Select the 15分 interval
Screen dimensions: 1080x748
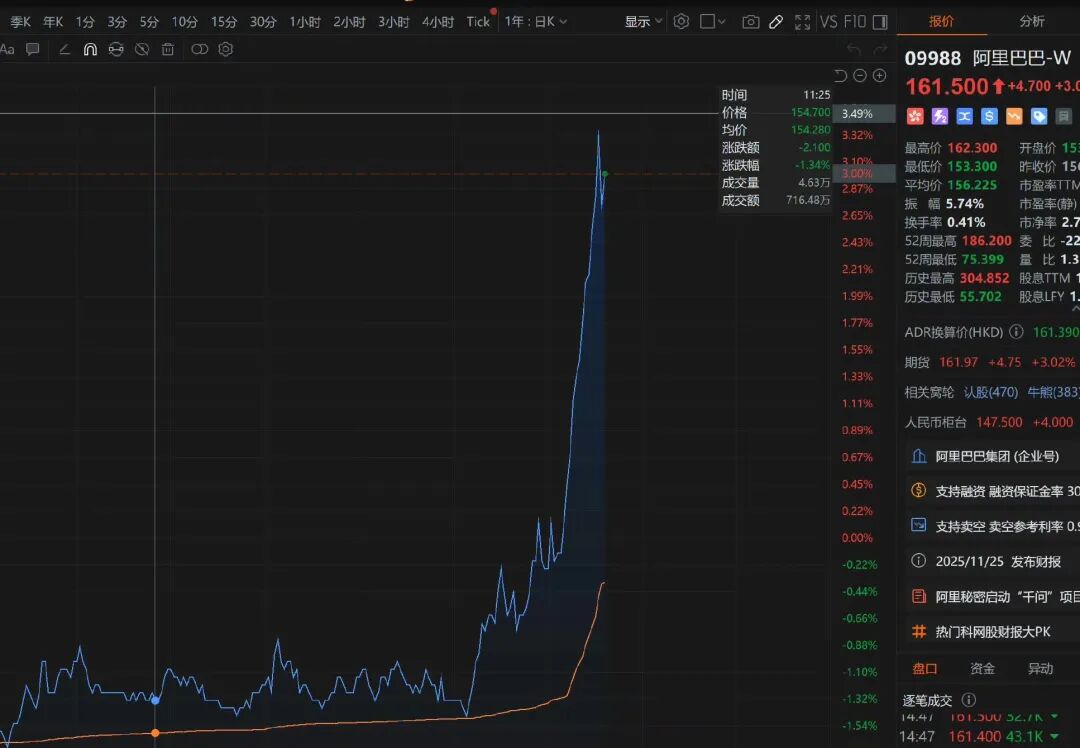point(224,22)
